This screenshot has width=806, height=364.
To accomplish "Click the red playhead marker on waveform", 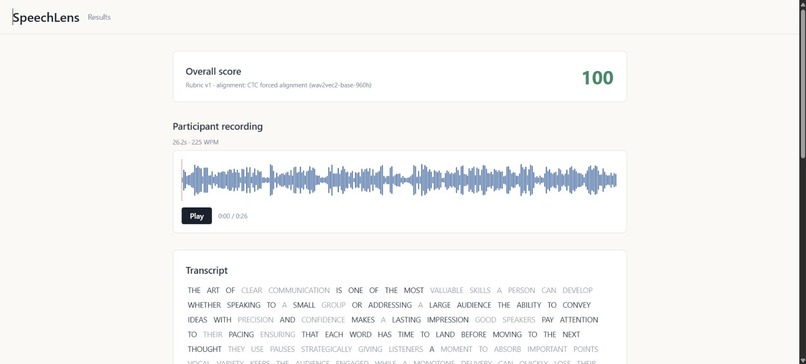I will [x=182, y=180].
